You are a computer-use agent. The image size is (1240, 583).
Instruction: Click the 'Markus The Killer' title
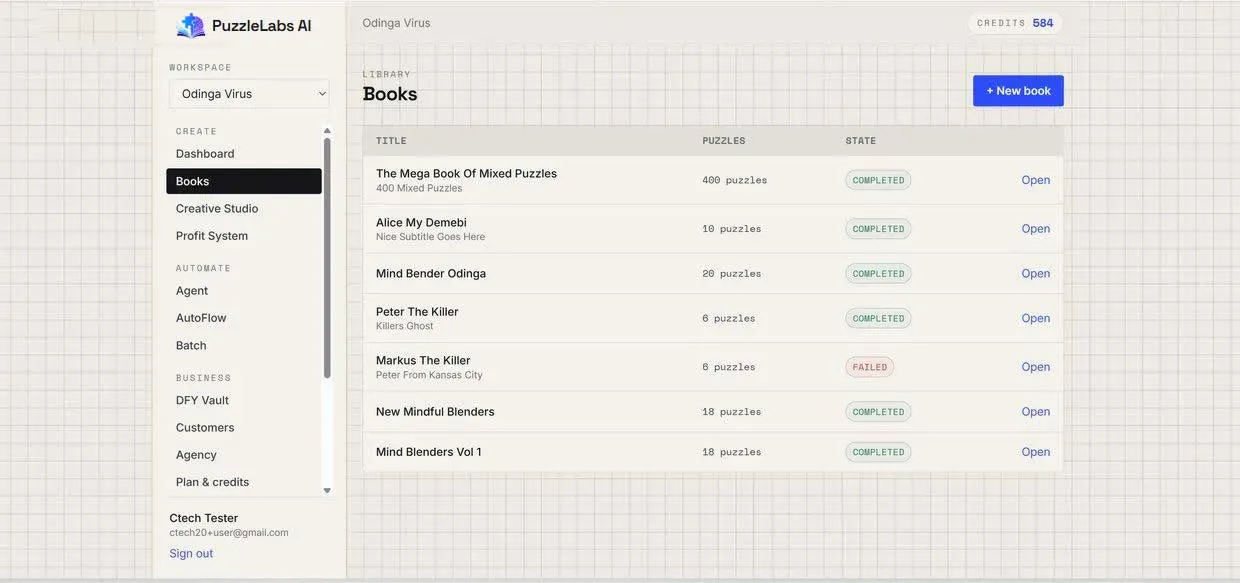[x=423, y=361]
